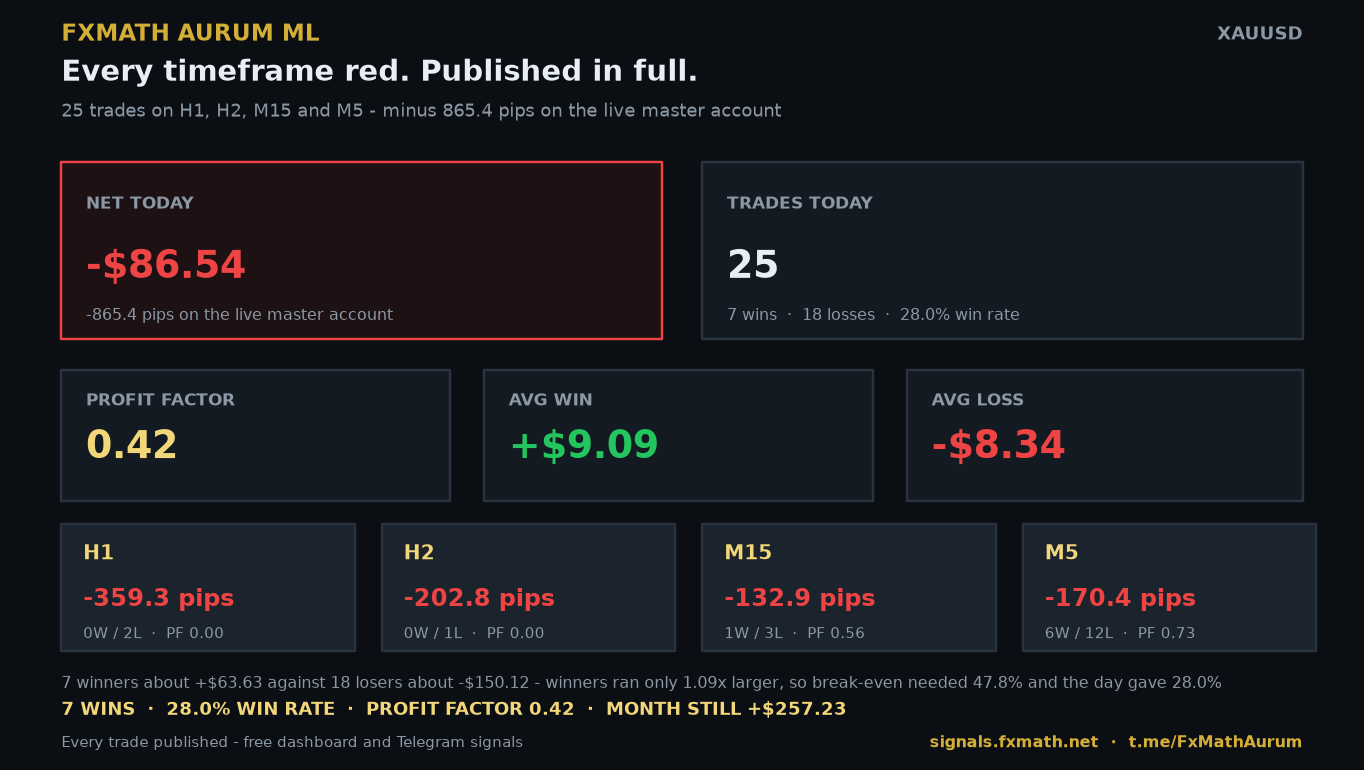Click the sentence starting "7 winners about +$63.63"

click(x=641, y=683)
